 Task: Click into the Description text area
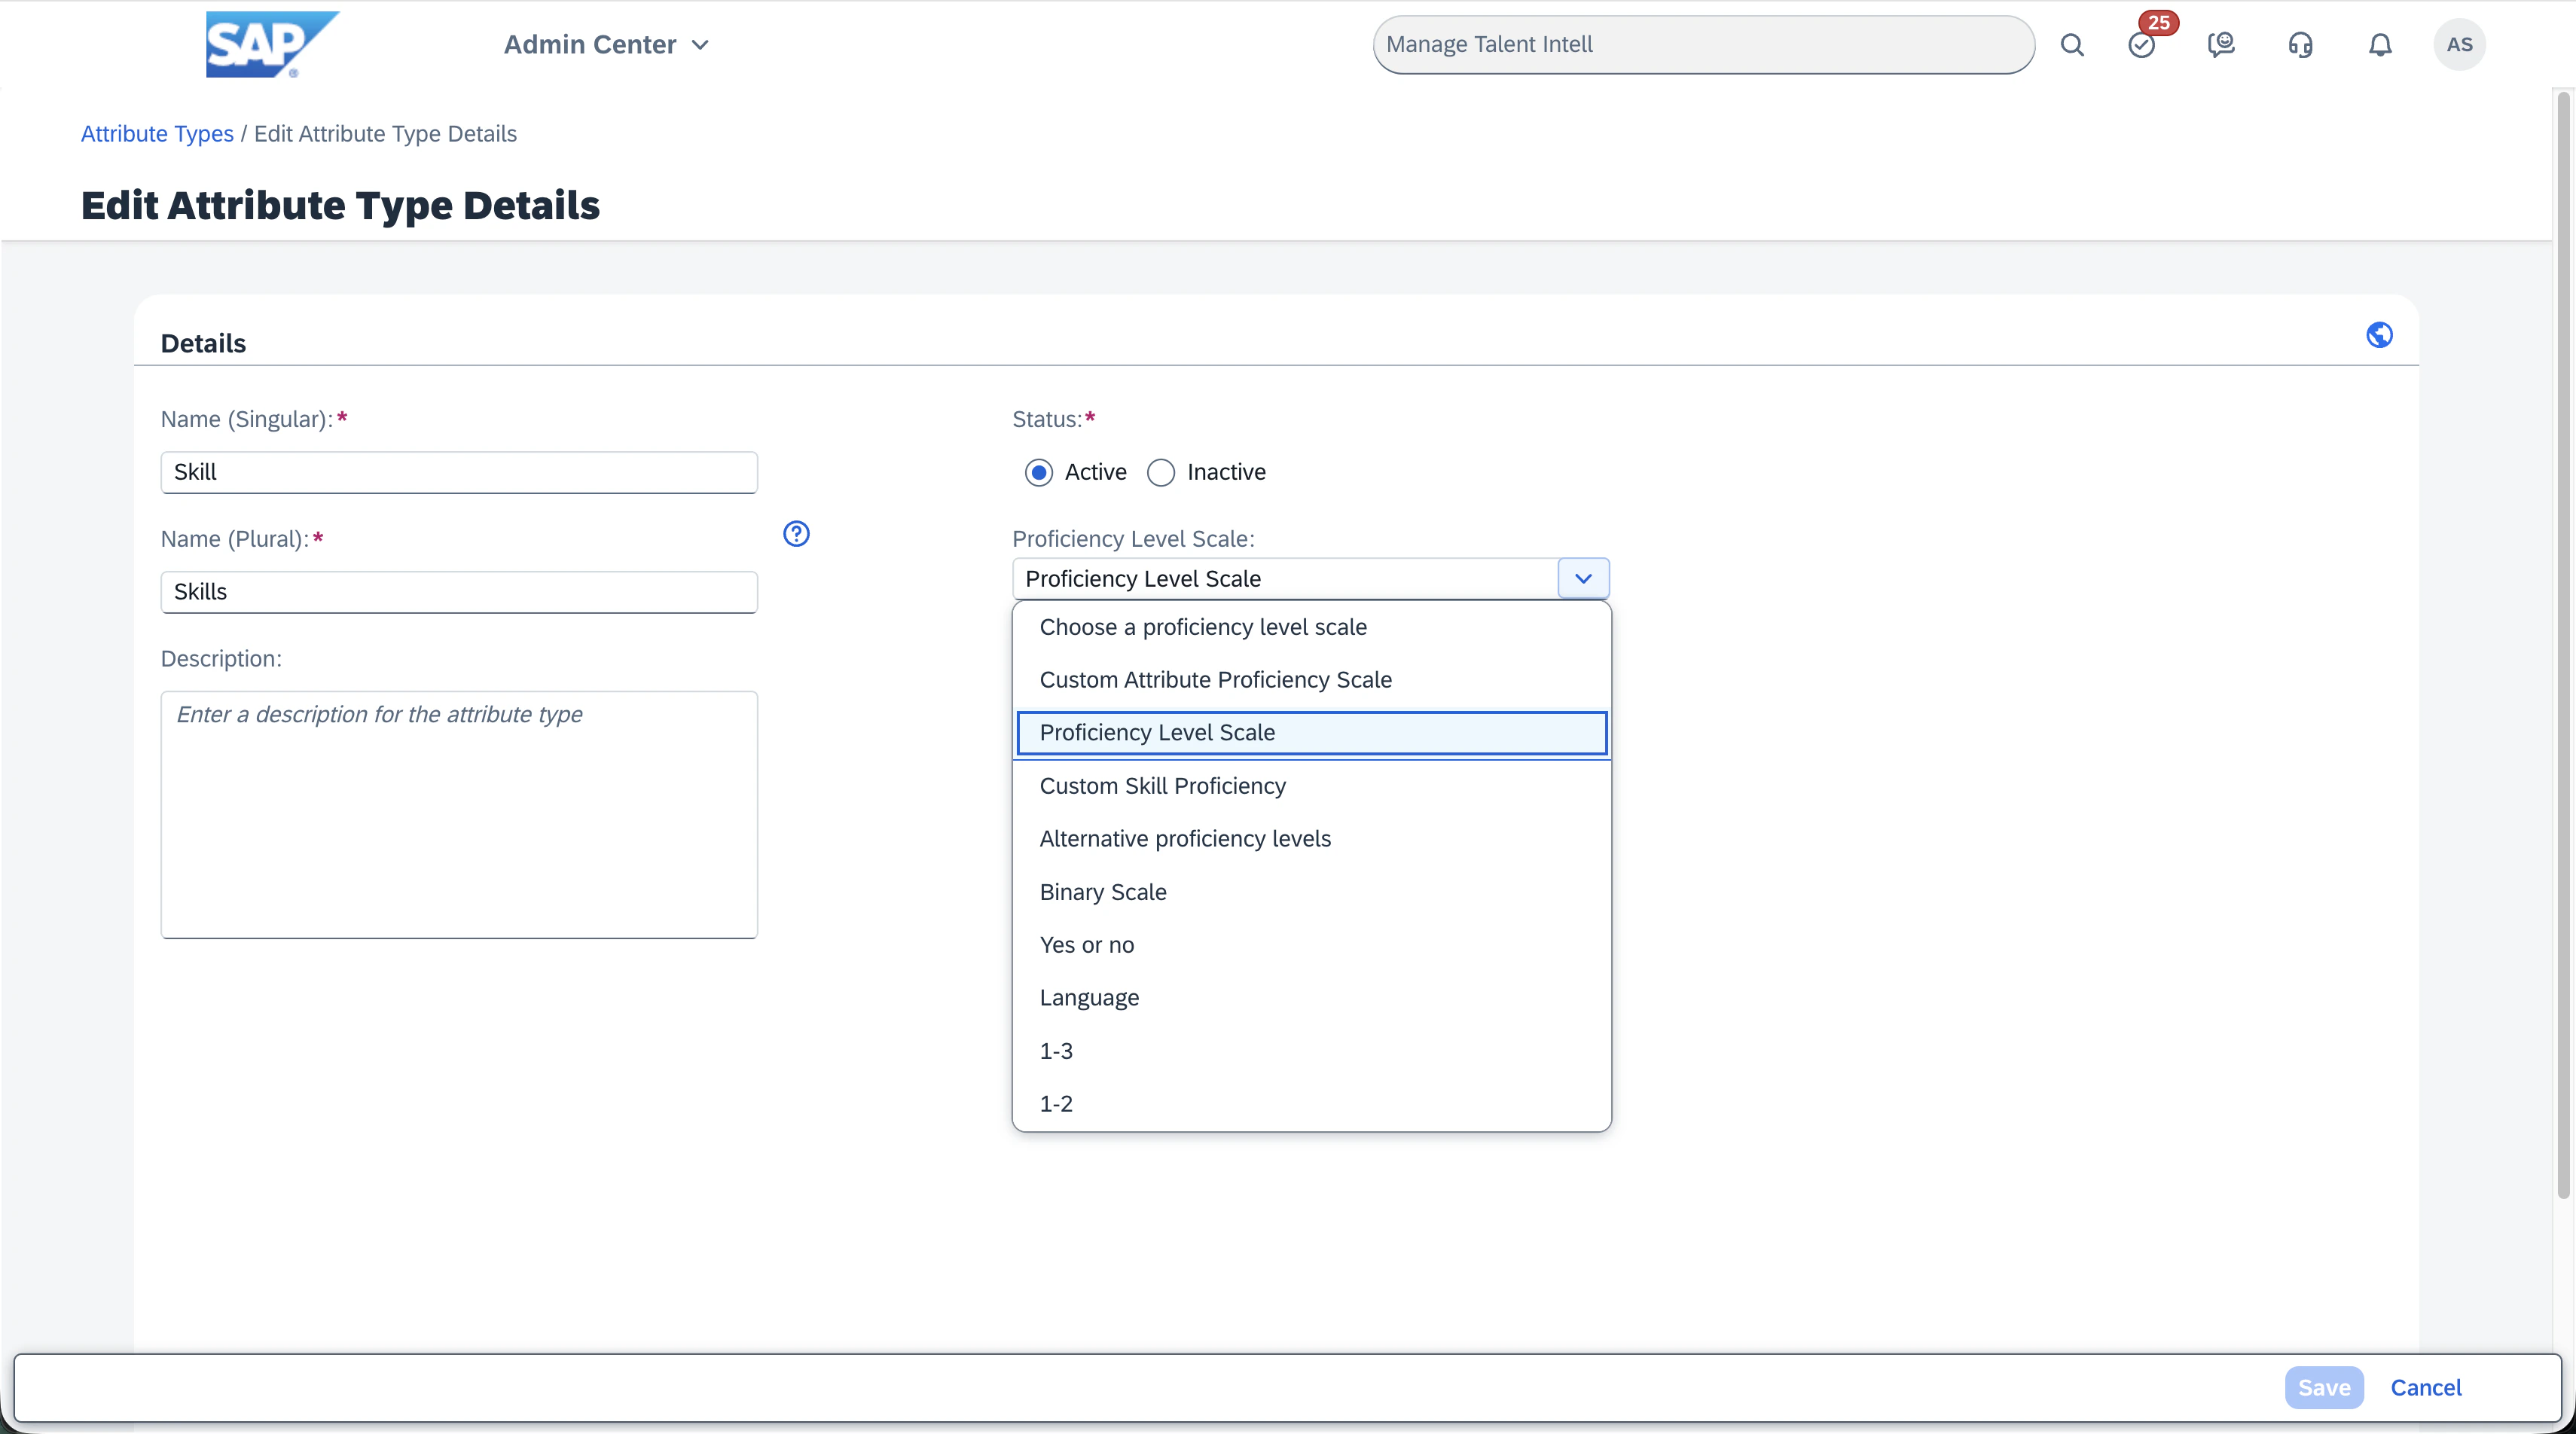[459, 814]
